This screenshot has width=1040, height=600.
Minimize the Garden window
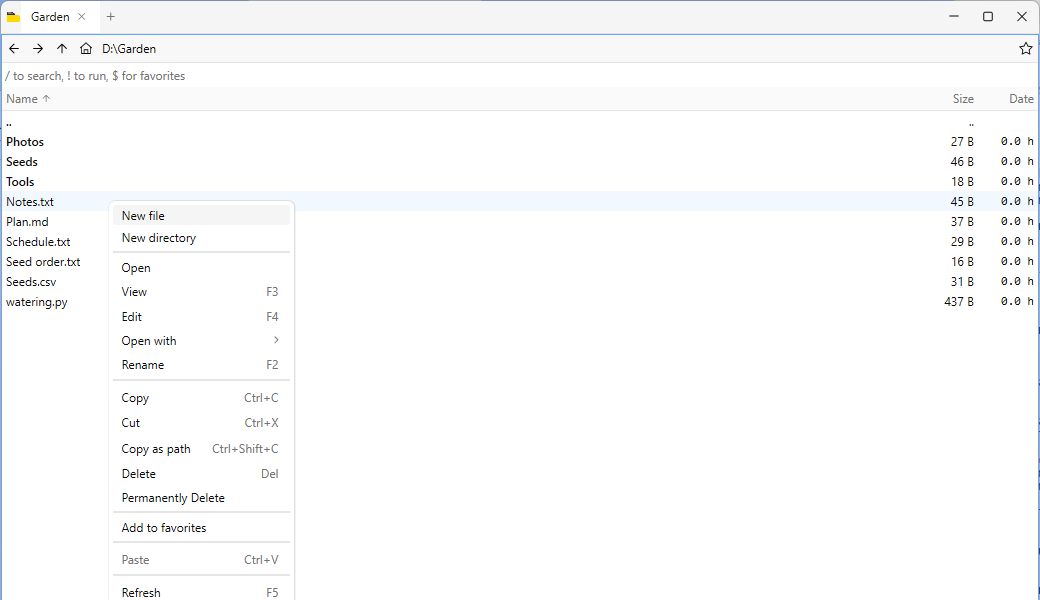(x=954, y=17)
